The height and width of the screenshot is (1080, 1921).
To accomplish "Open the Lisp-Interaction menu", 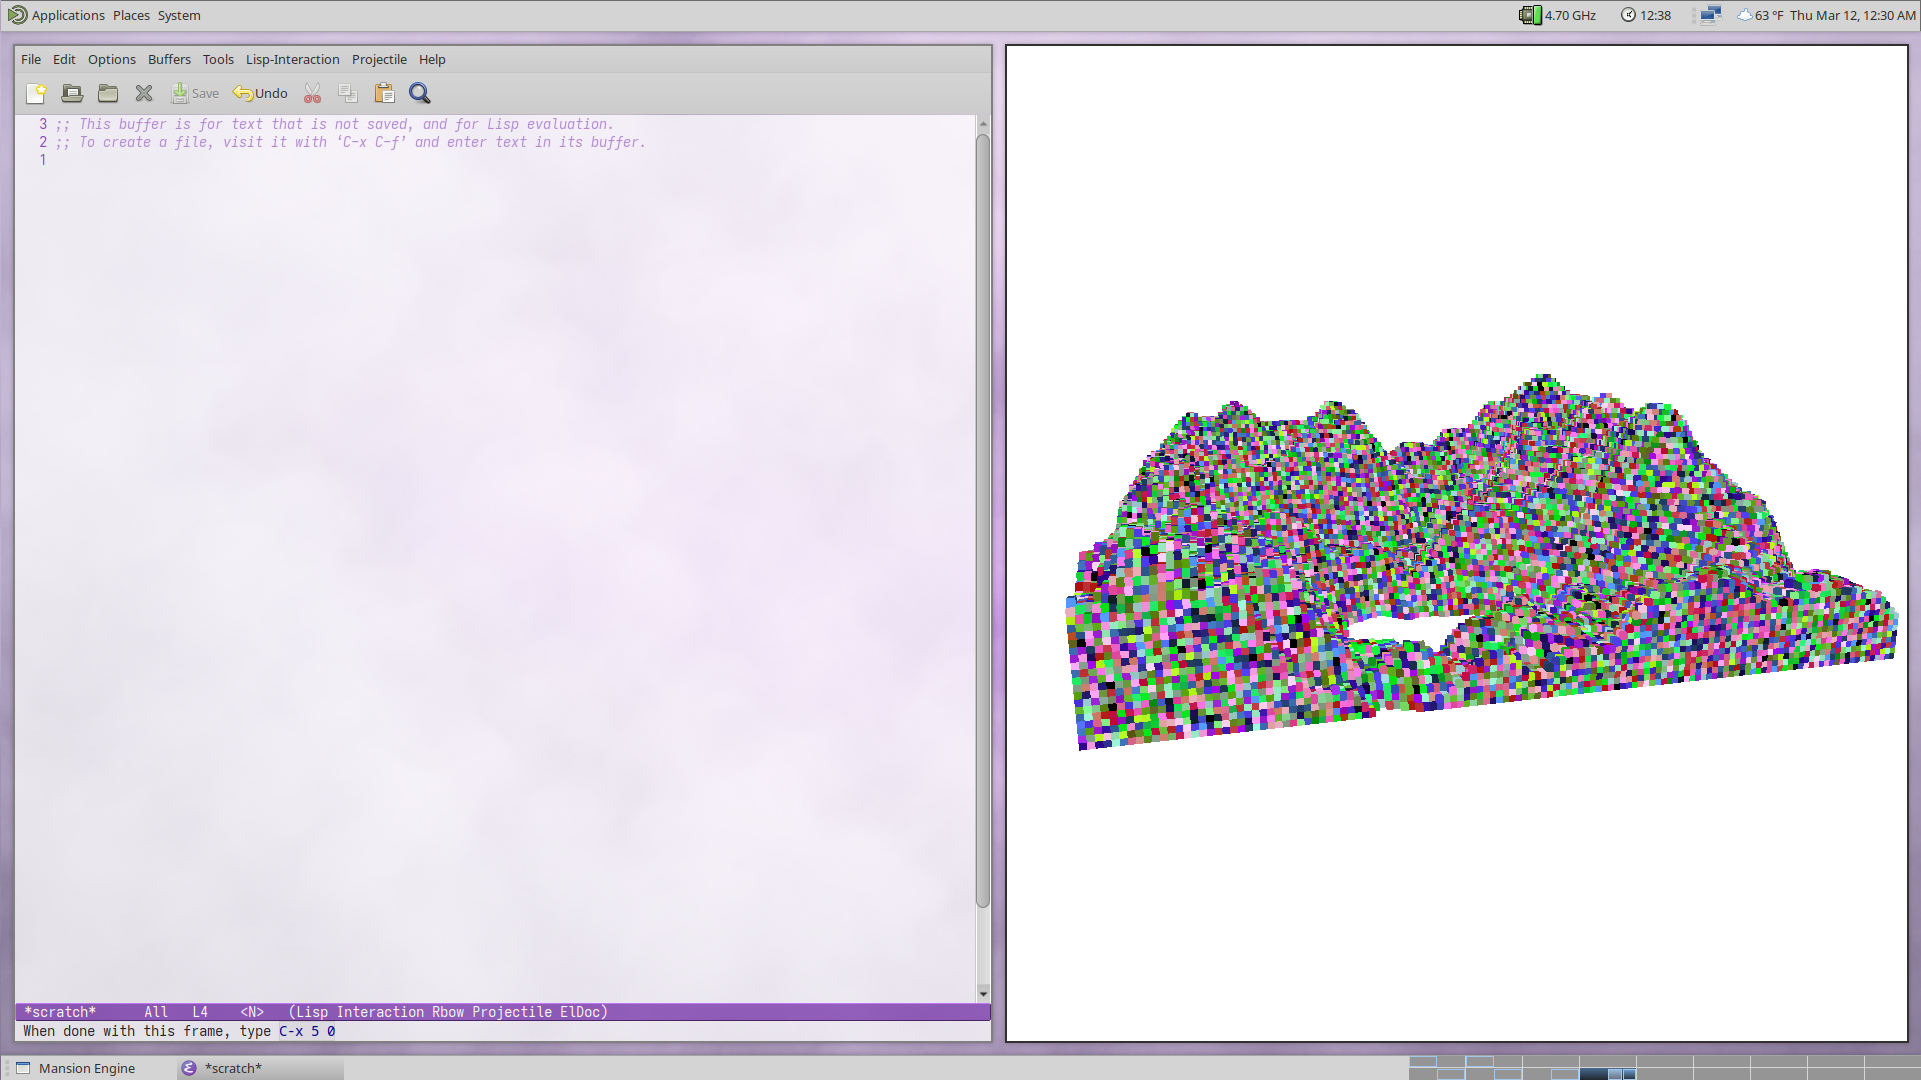I will pyautogui.click(x=292, y=59).
